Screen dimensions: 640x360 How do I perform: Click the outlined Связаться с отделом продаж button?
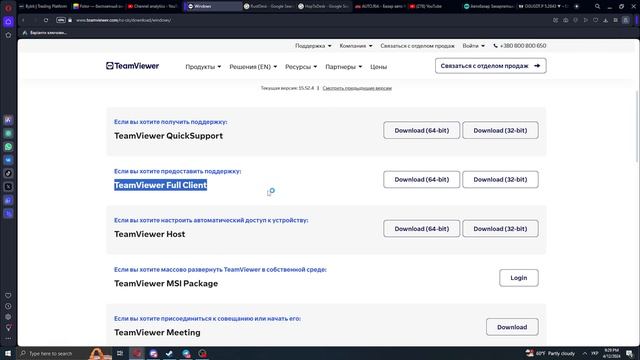(491, 66)
